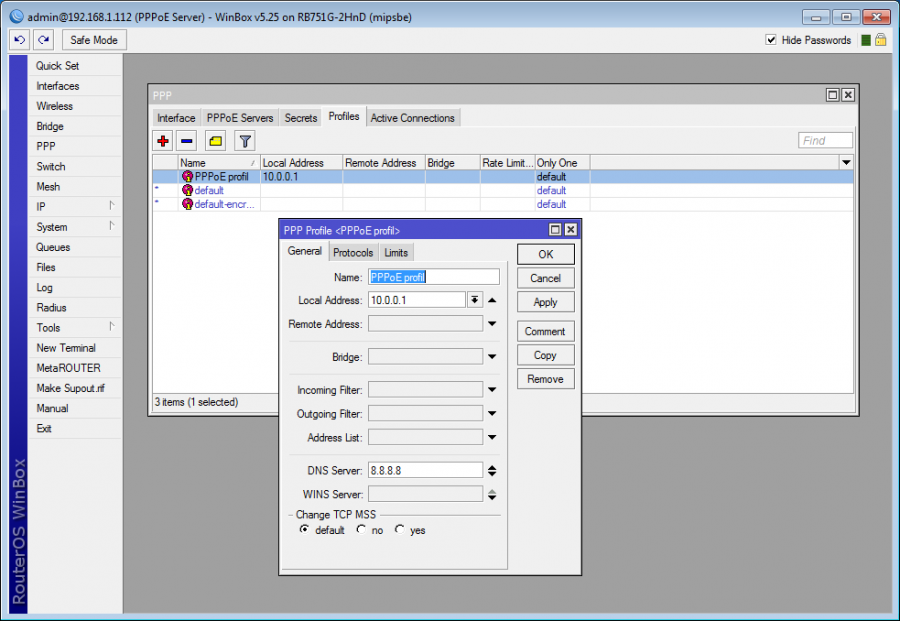
Task: Select the Change TCP MSS no radio
Action: pyautogui.click(x=361, y=530)
